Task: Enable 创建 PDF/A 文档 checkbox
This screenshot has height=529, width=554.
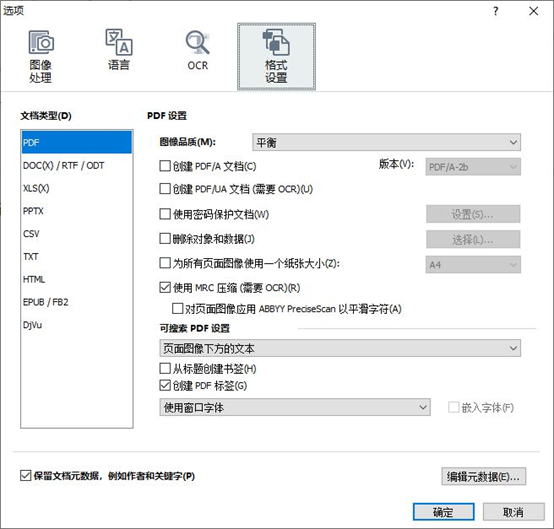Action: click(x=165, y=166)
